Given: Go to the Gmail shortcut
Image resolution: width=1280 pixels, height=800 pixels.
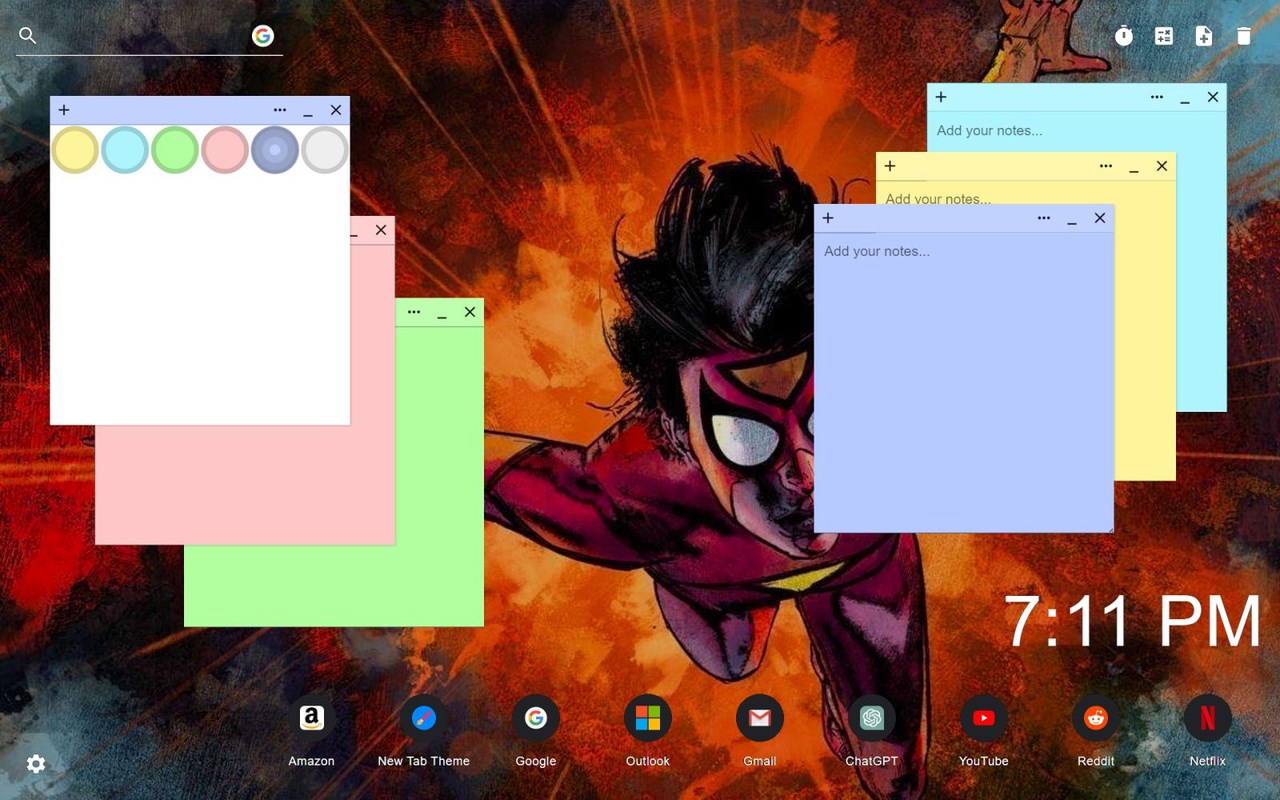Looking at the screenshot, I should pyautogui.click(x=760, y=731).
